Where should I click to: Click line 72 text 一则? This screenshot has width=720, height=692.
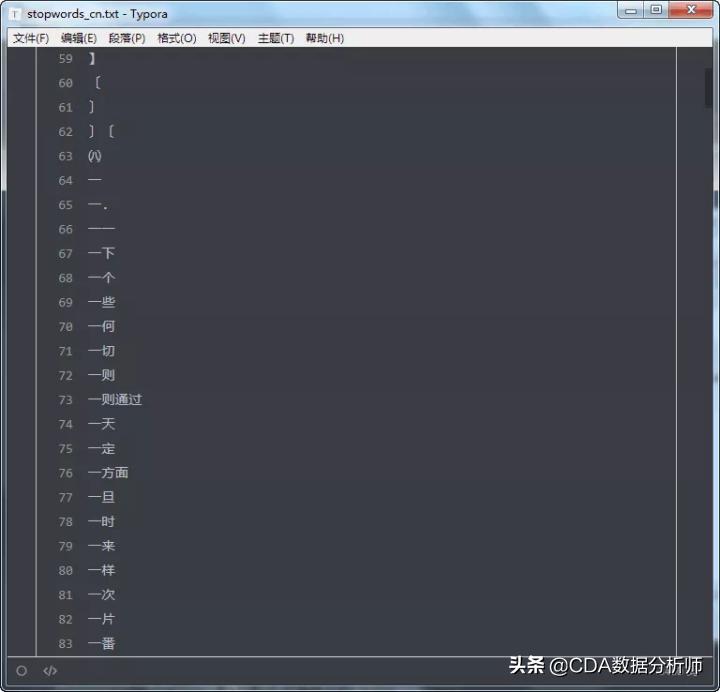tap(101, 375)
